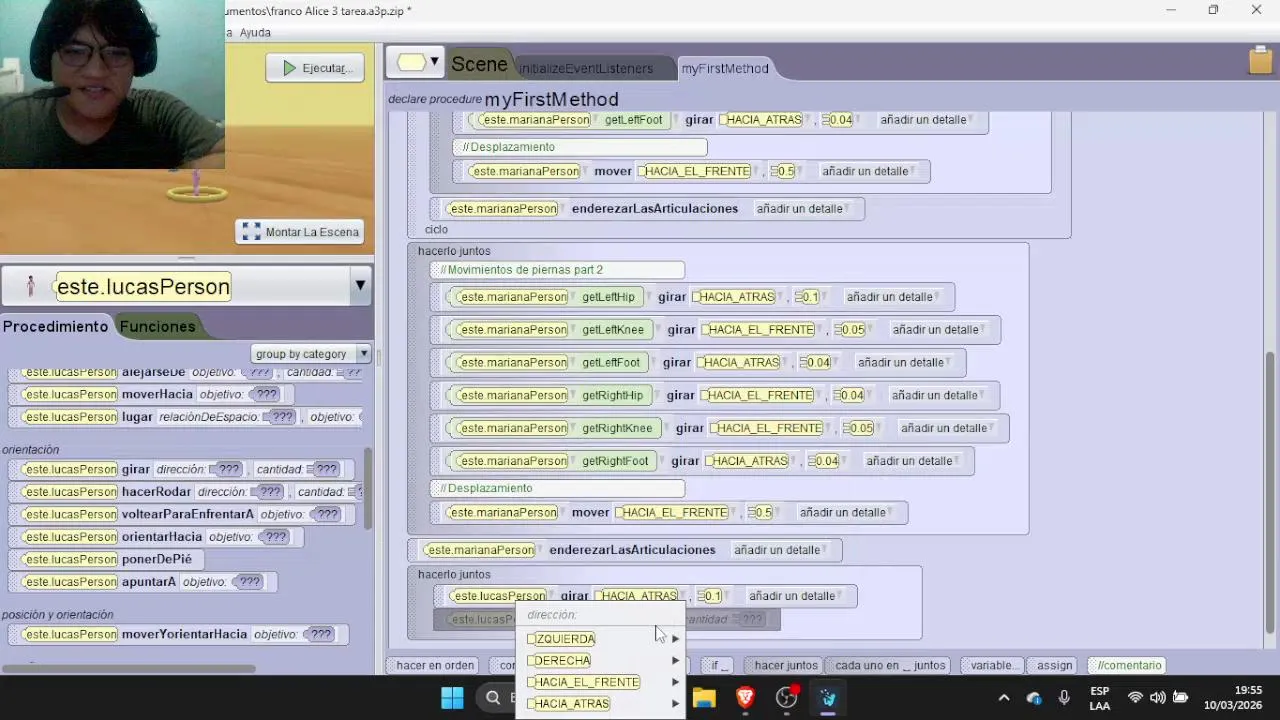Select lucasPerson girar procedure tile
Viewport: 1280px width, 720px height.
[x=180, y=469]
